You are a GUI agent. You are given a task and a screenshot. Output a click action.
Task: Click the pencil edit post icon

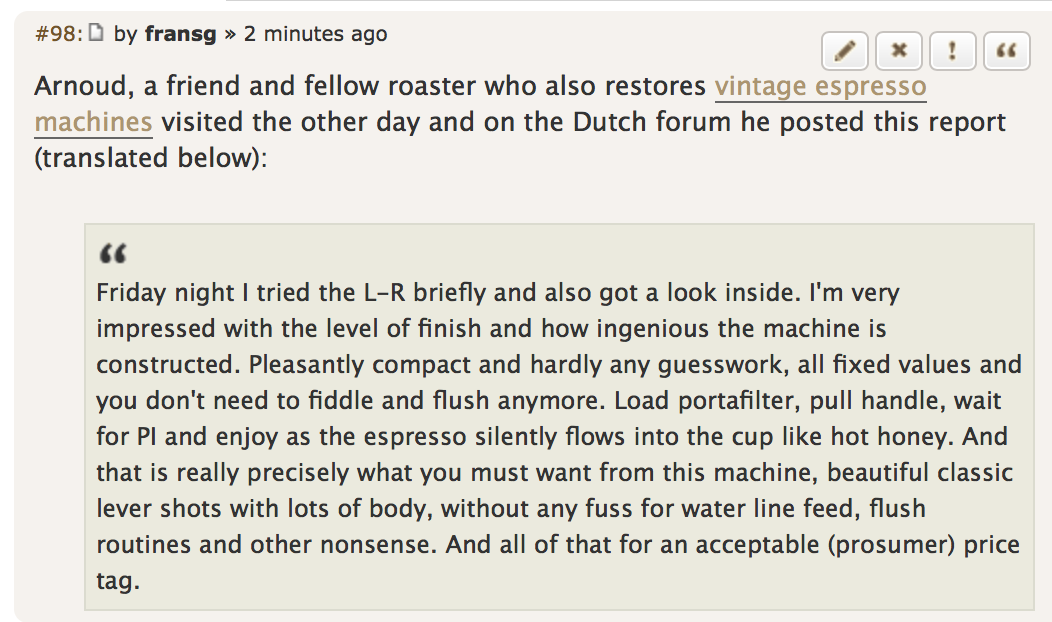[x=845, y=51]
